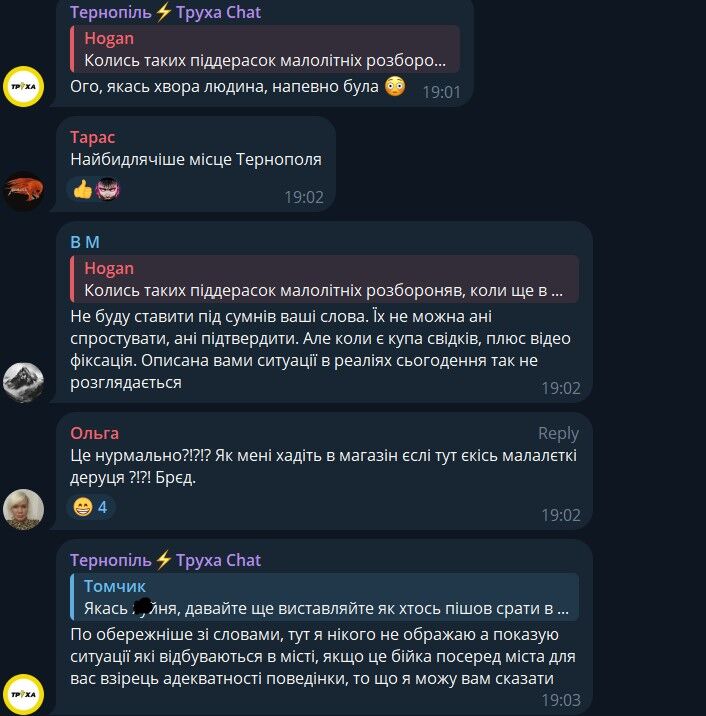The height and width of the screenshot is (716, 706).
Task: Click the 19:02 timestamp on Ольга's message
Action: click(561, 515)
